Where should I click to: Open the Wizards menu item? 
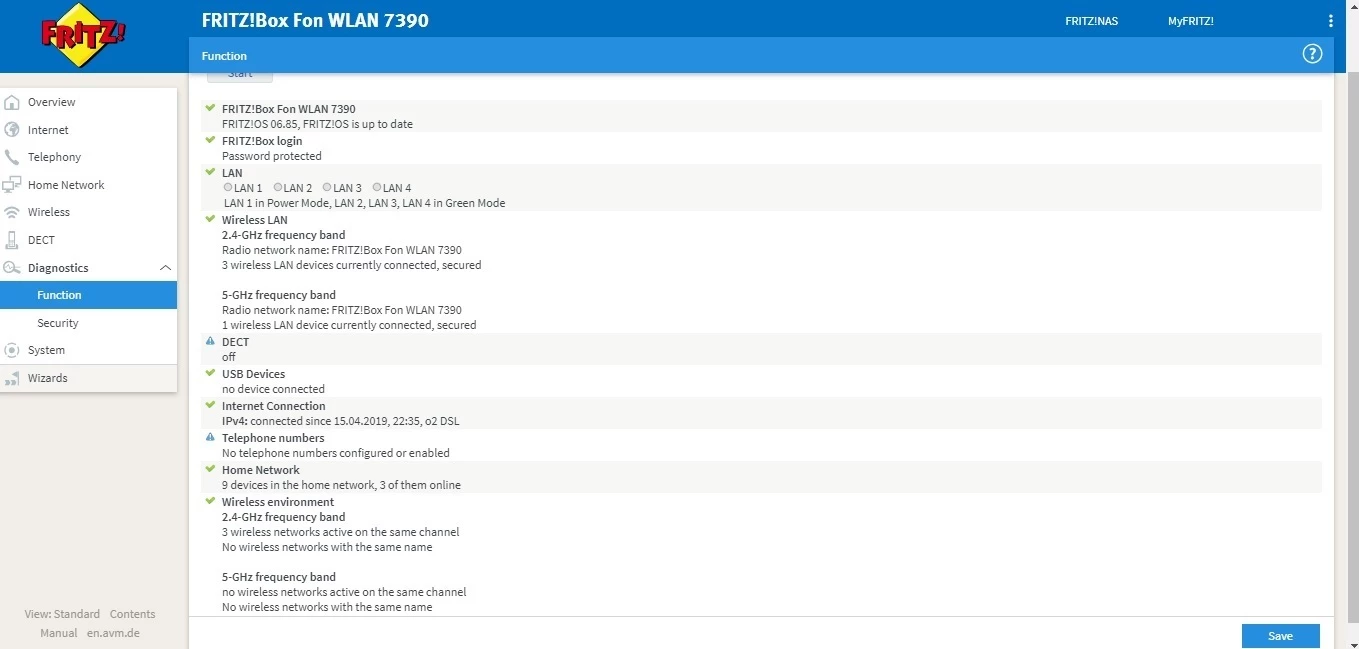pos(88,378)
